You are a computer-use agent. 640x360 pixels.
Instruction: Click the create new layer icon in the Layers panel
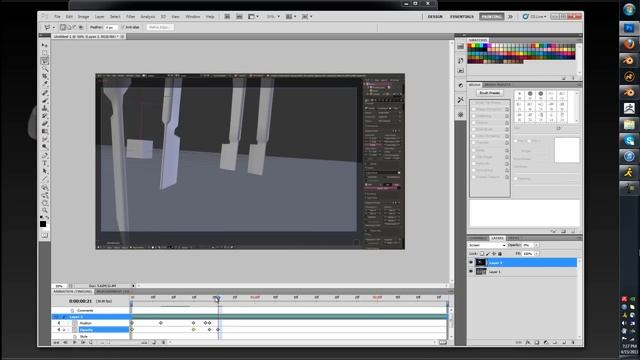pos(564,342)
